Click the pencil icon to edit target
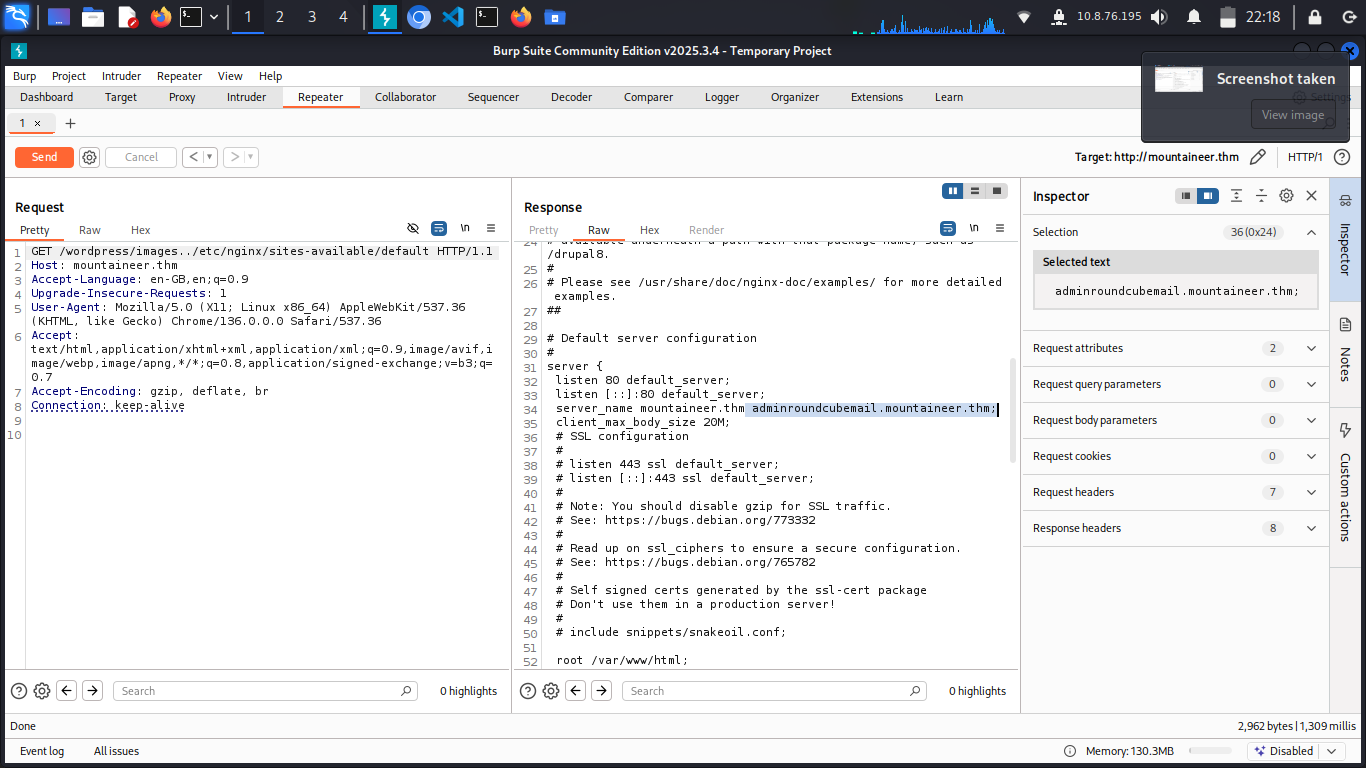The height and width of the screenshot is (768, 1366). click(x=1258, y=157)
